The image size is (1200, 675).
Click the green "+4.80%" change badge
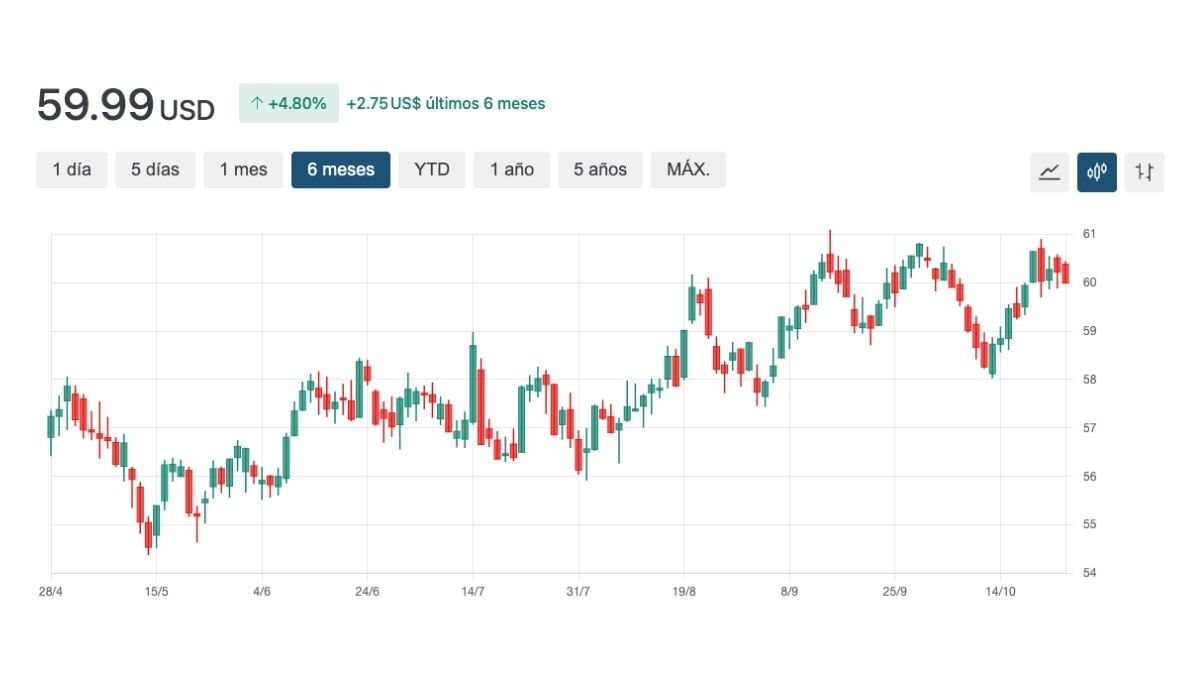(288, 103)
